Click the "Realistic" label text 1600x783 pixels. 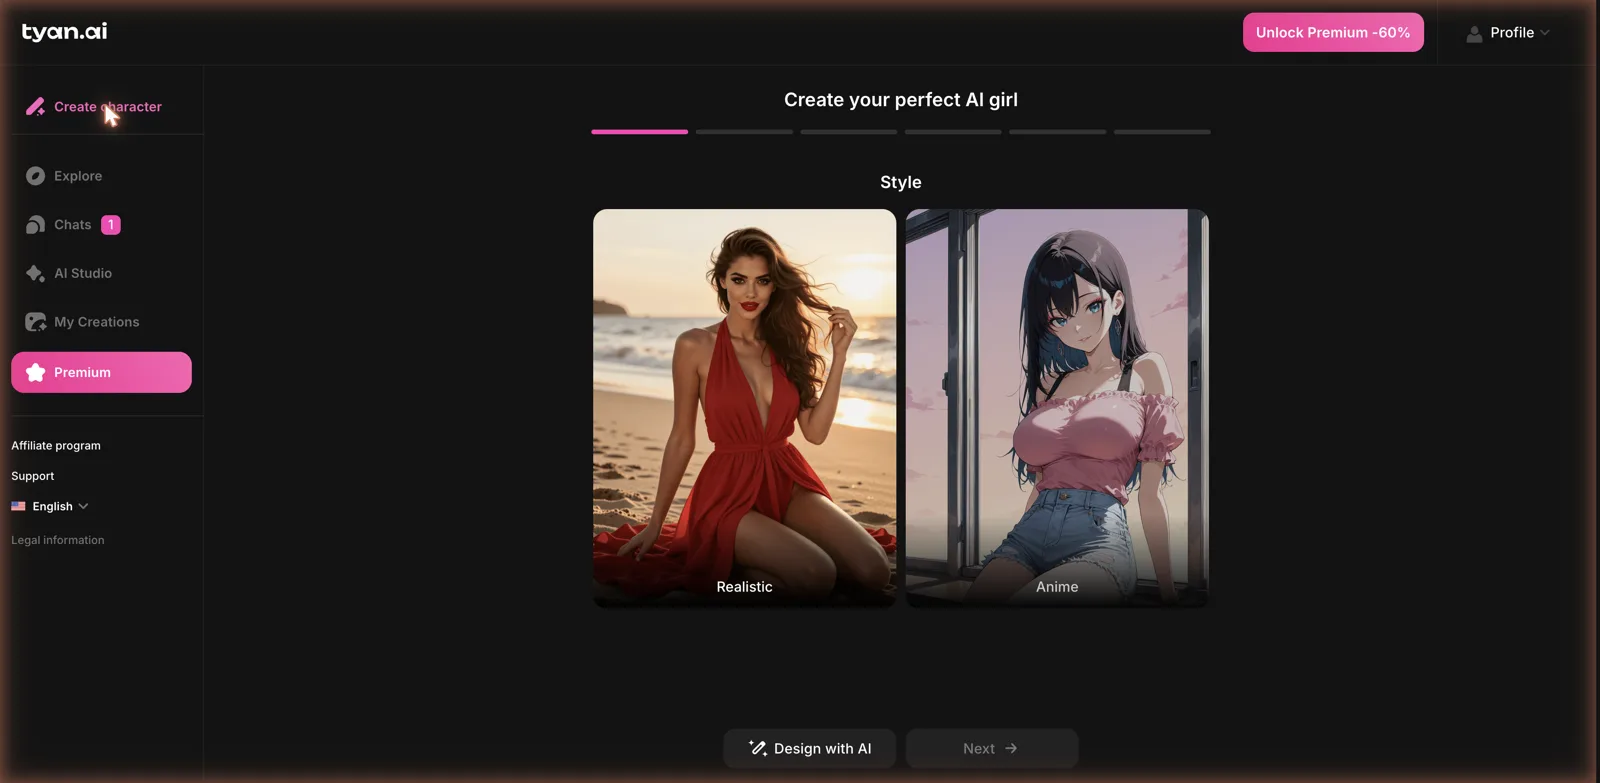click(x=744, y=587)
